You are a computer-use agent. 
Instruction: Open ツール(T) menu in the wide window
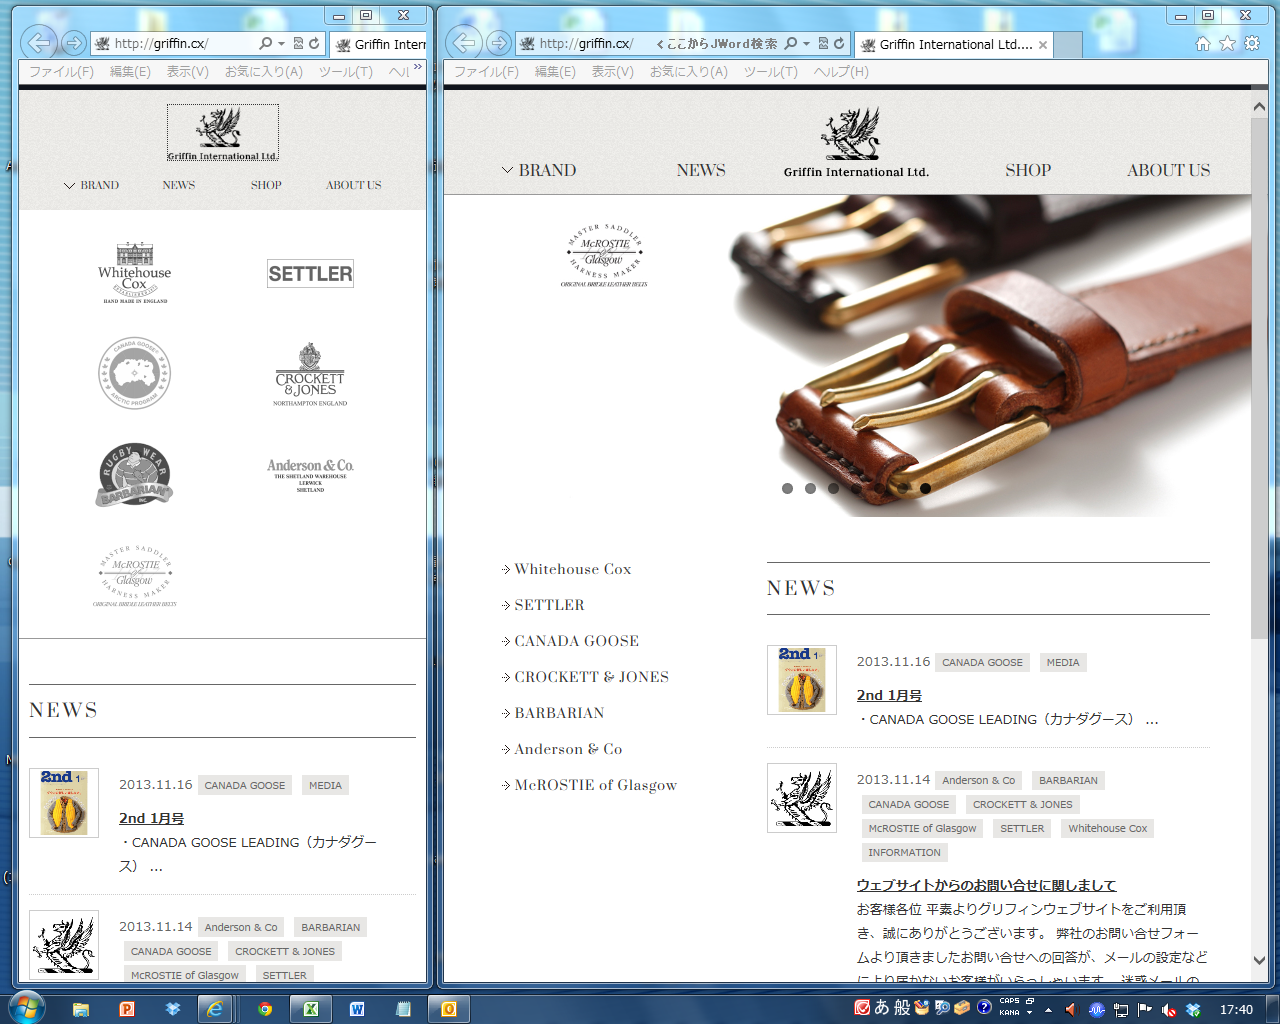(771, 72)
